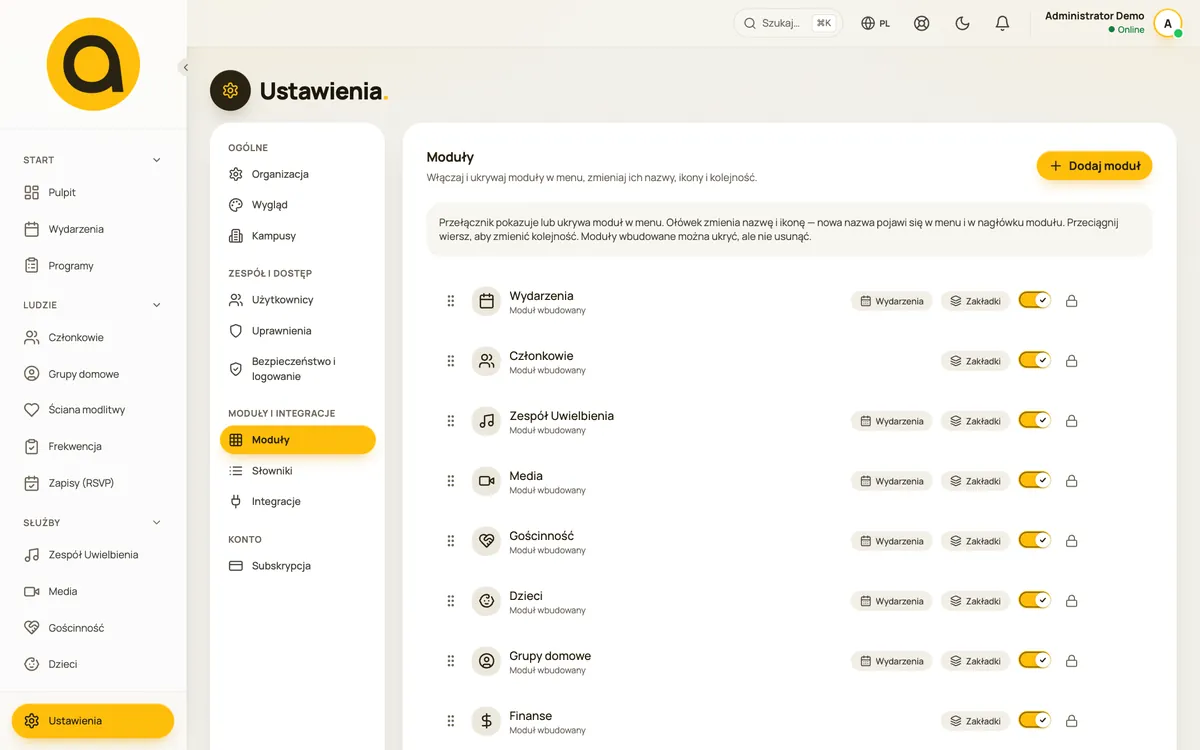The image size is (1200, 750).
Task: Switch to dark mode with the moon icon
Action: coord(962,23)
